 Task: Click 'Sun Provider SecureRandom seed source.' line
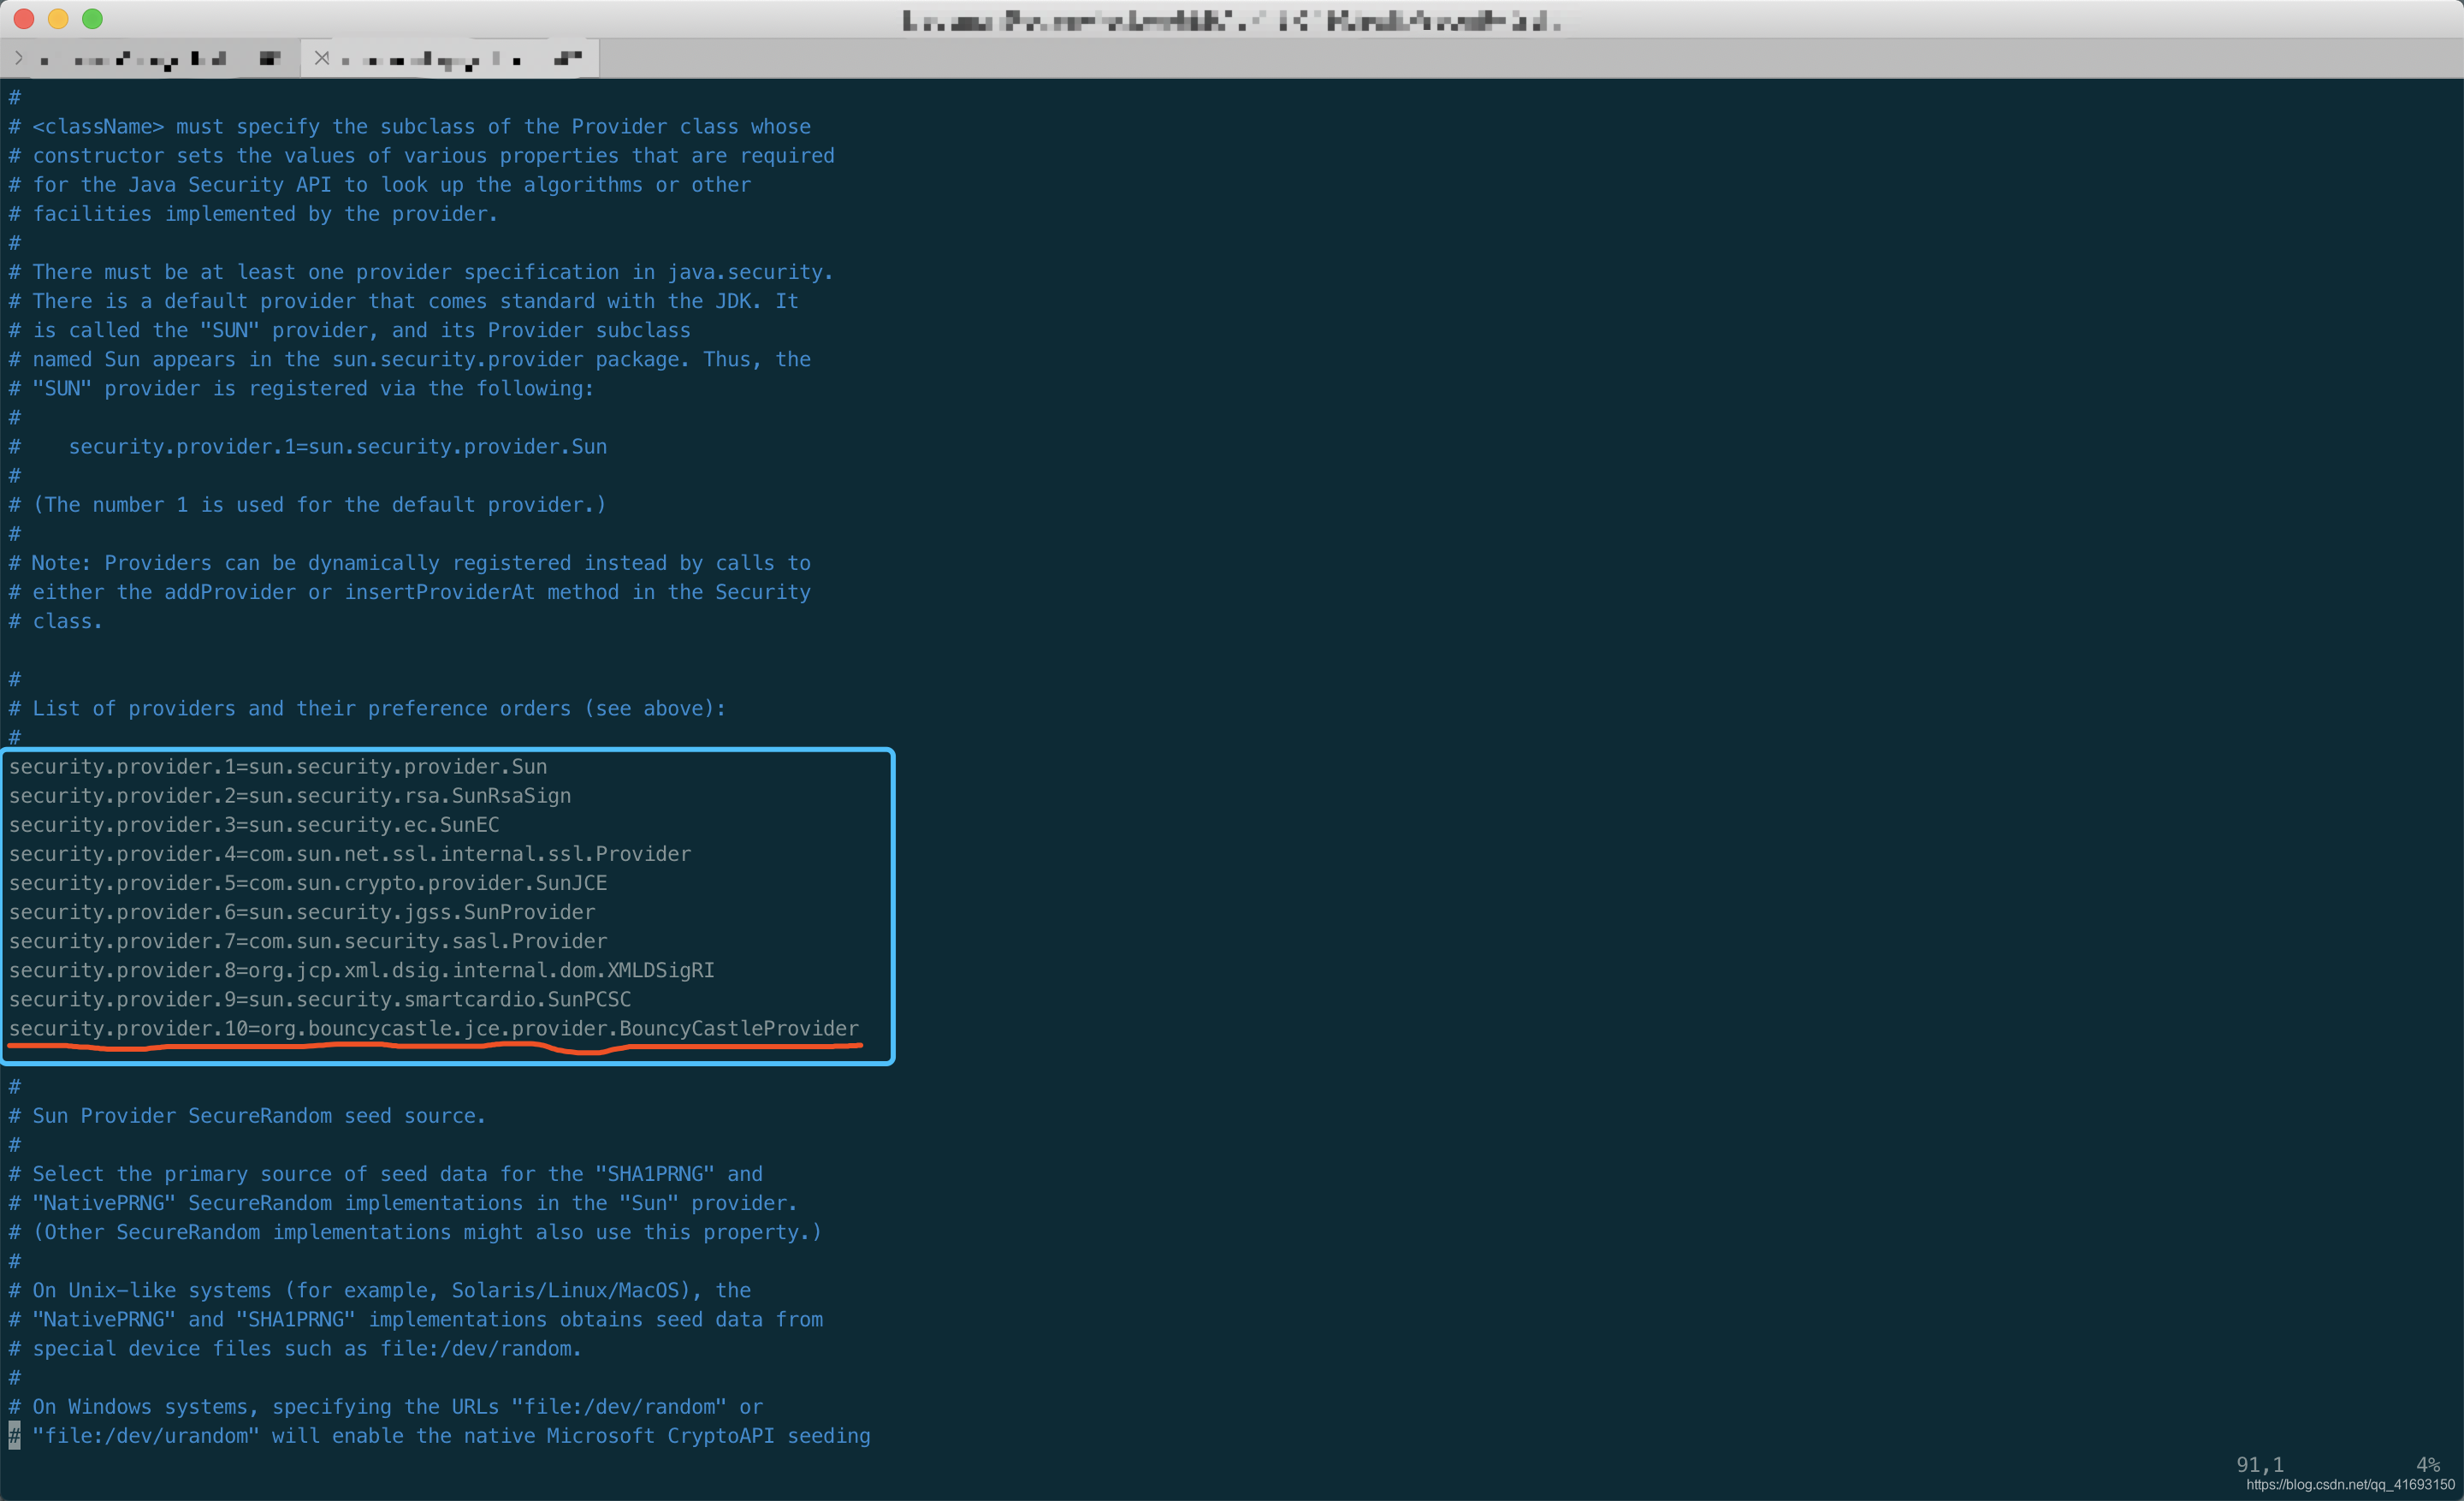247,1116
